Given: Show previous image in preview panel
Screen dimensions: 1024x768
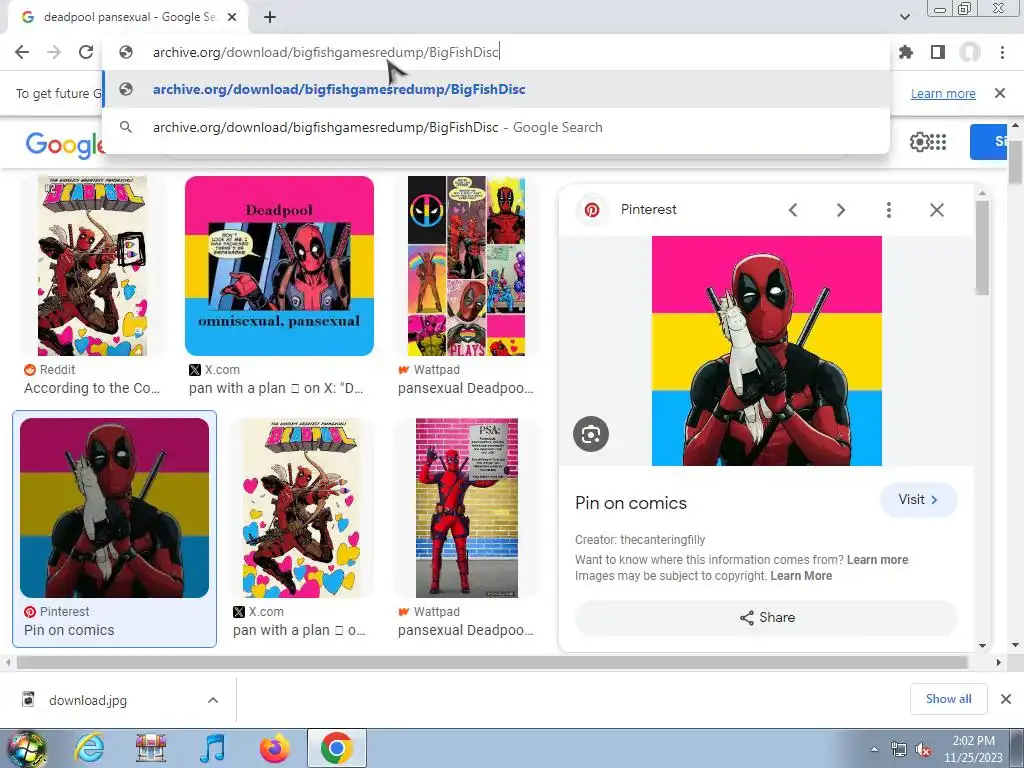Looking at the screenshot, I should click(x=793, y=210).
